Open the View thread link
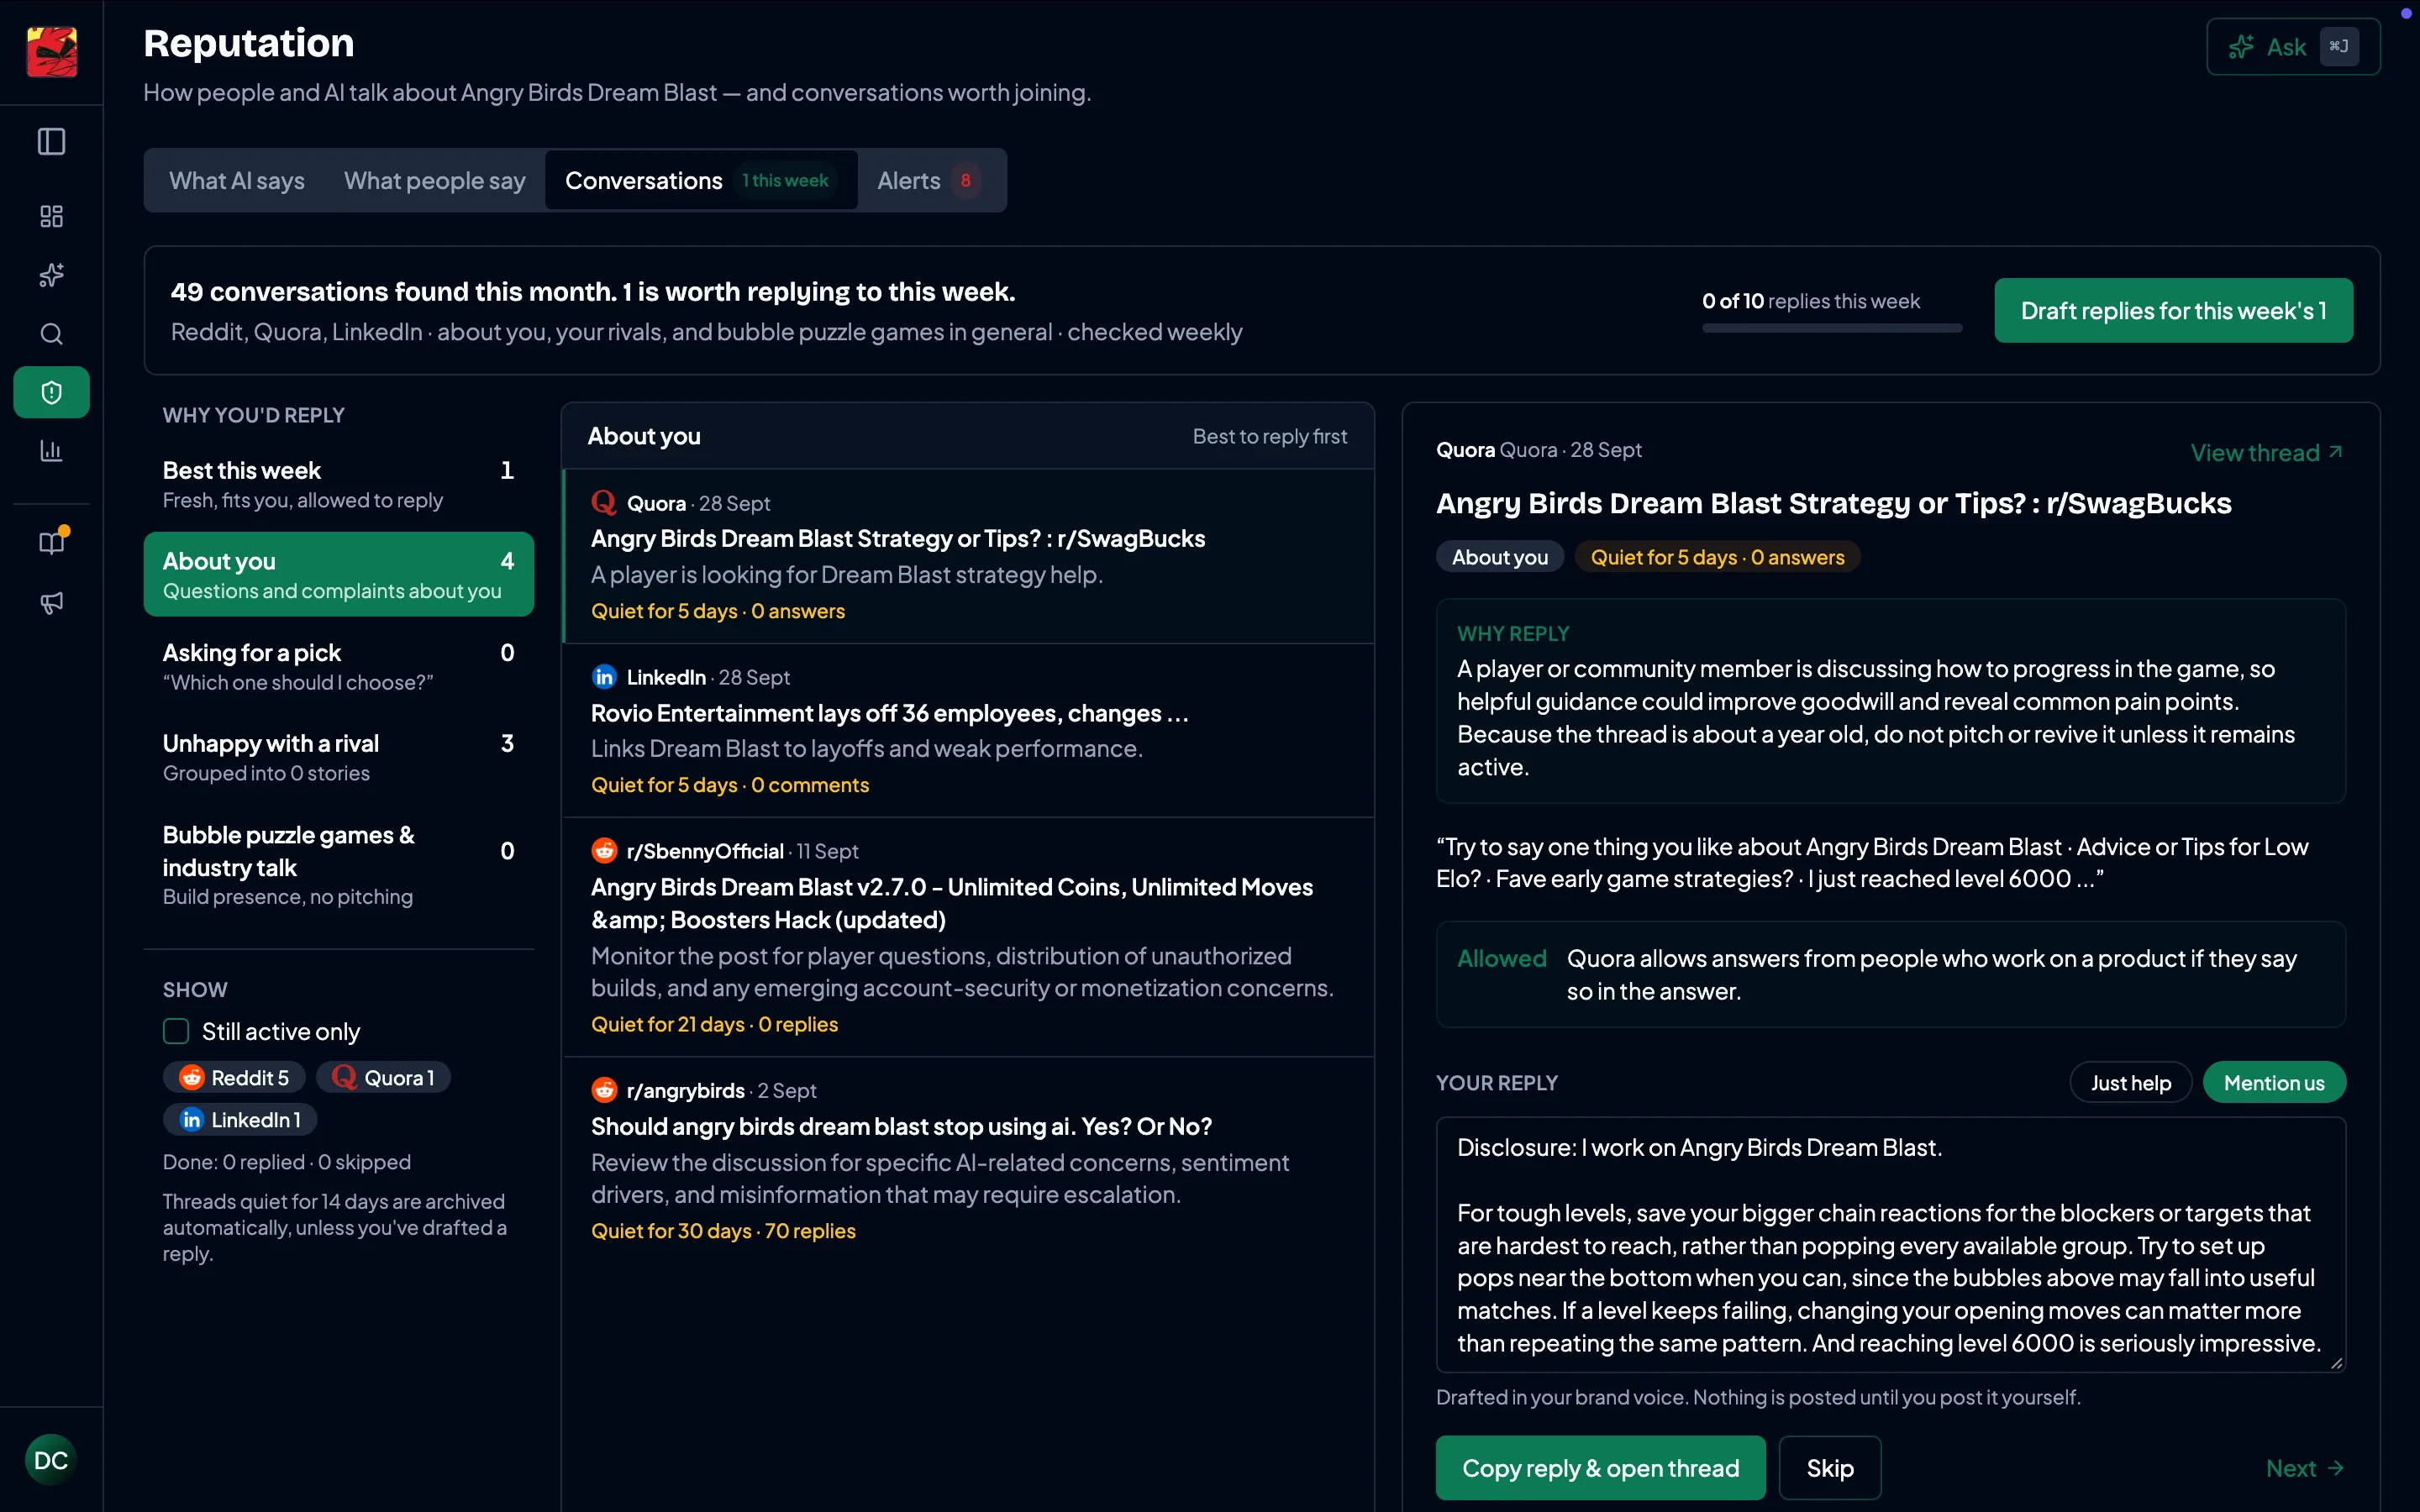Image resolution: width=2420 pixels, height=1512 pixels. coord(2266,452)
